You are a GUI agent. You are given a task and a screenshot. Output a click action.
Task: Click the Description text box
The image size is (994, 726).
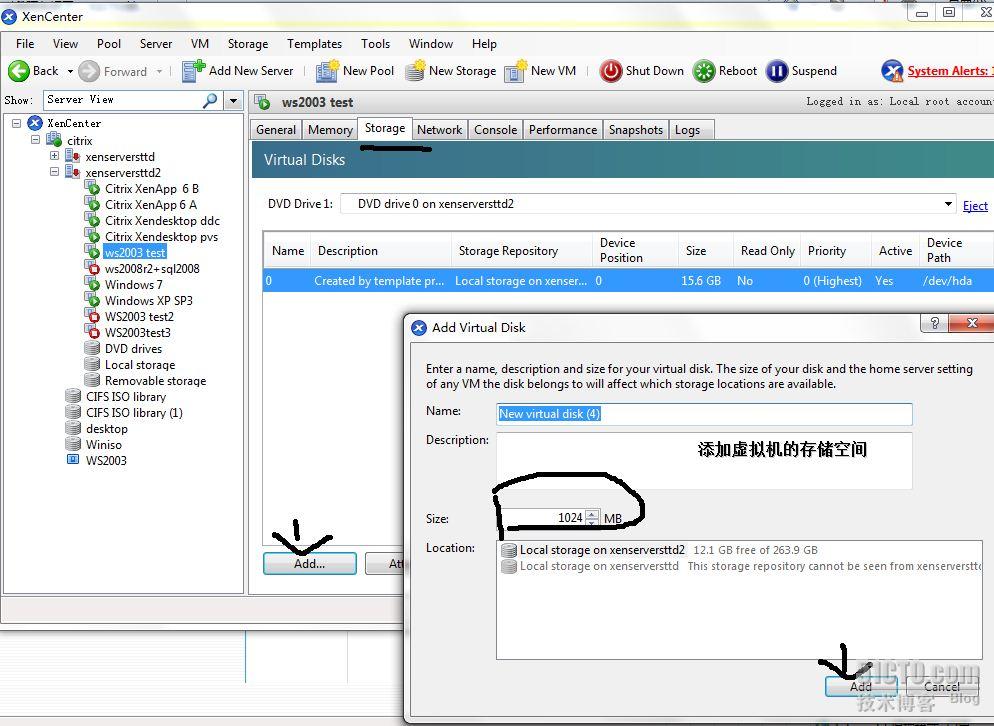pos(704,460)
